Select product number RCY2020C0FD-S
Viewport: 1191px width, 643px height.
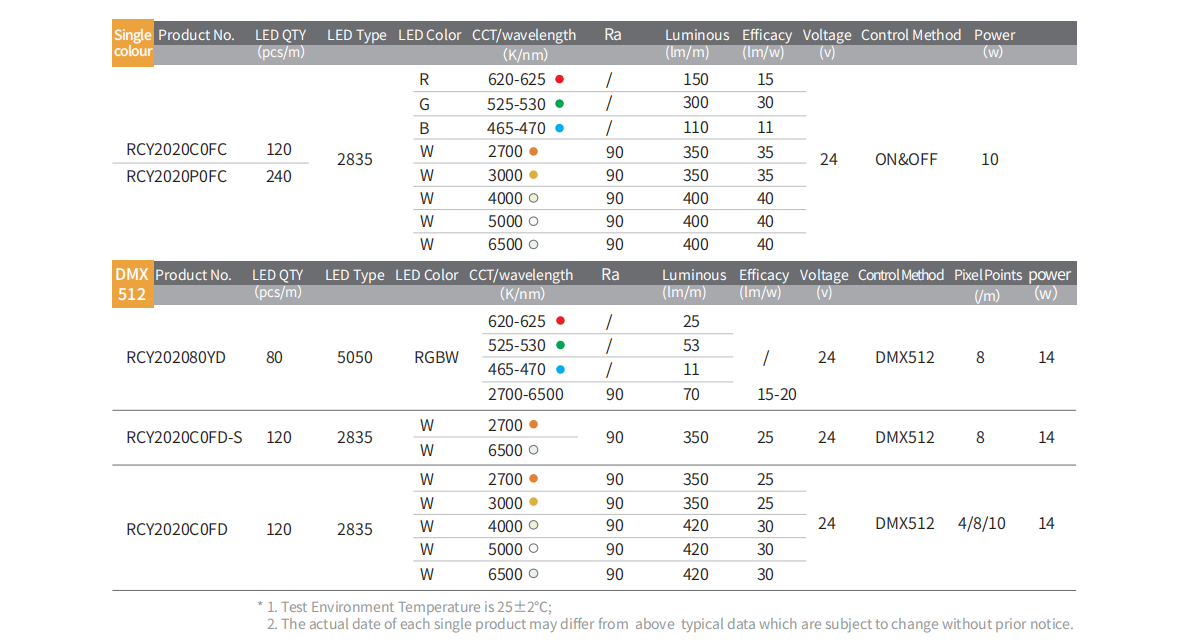coord(184,437)
